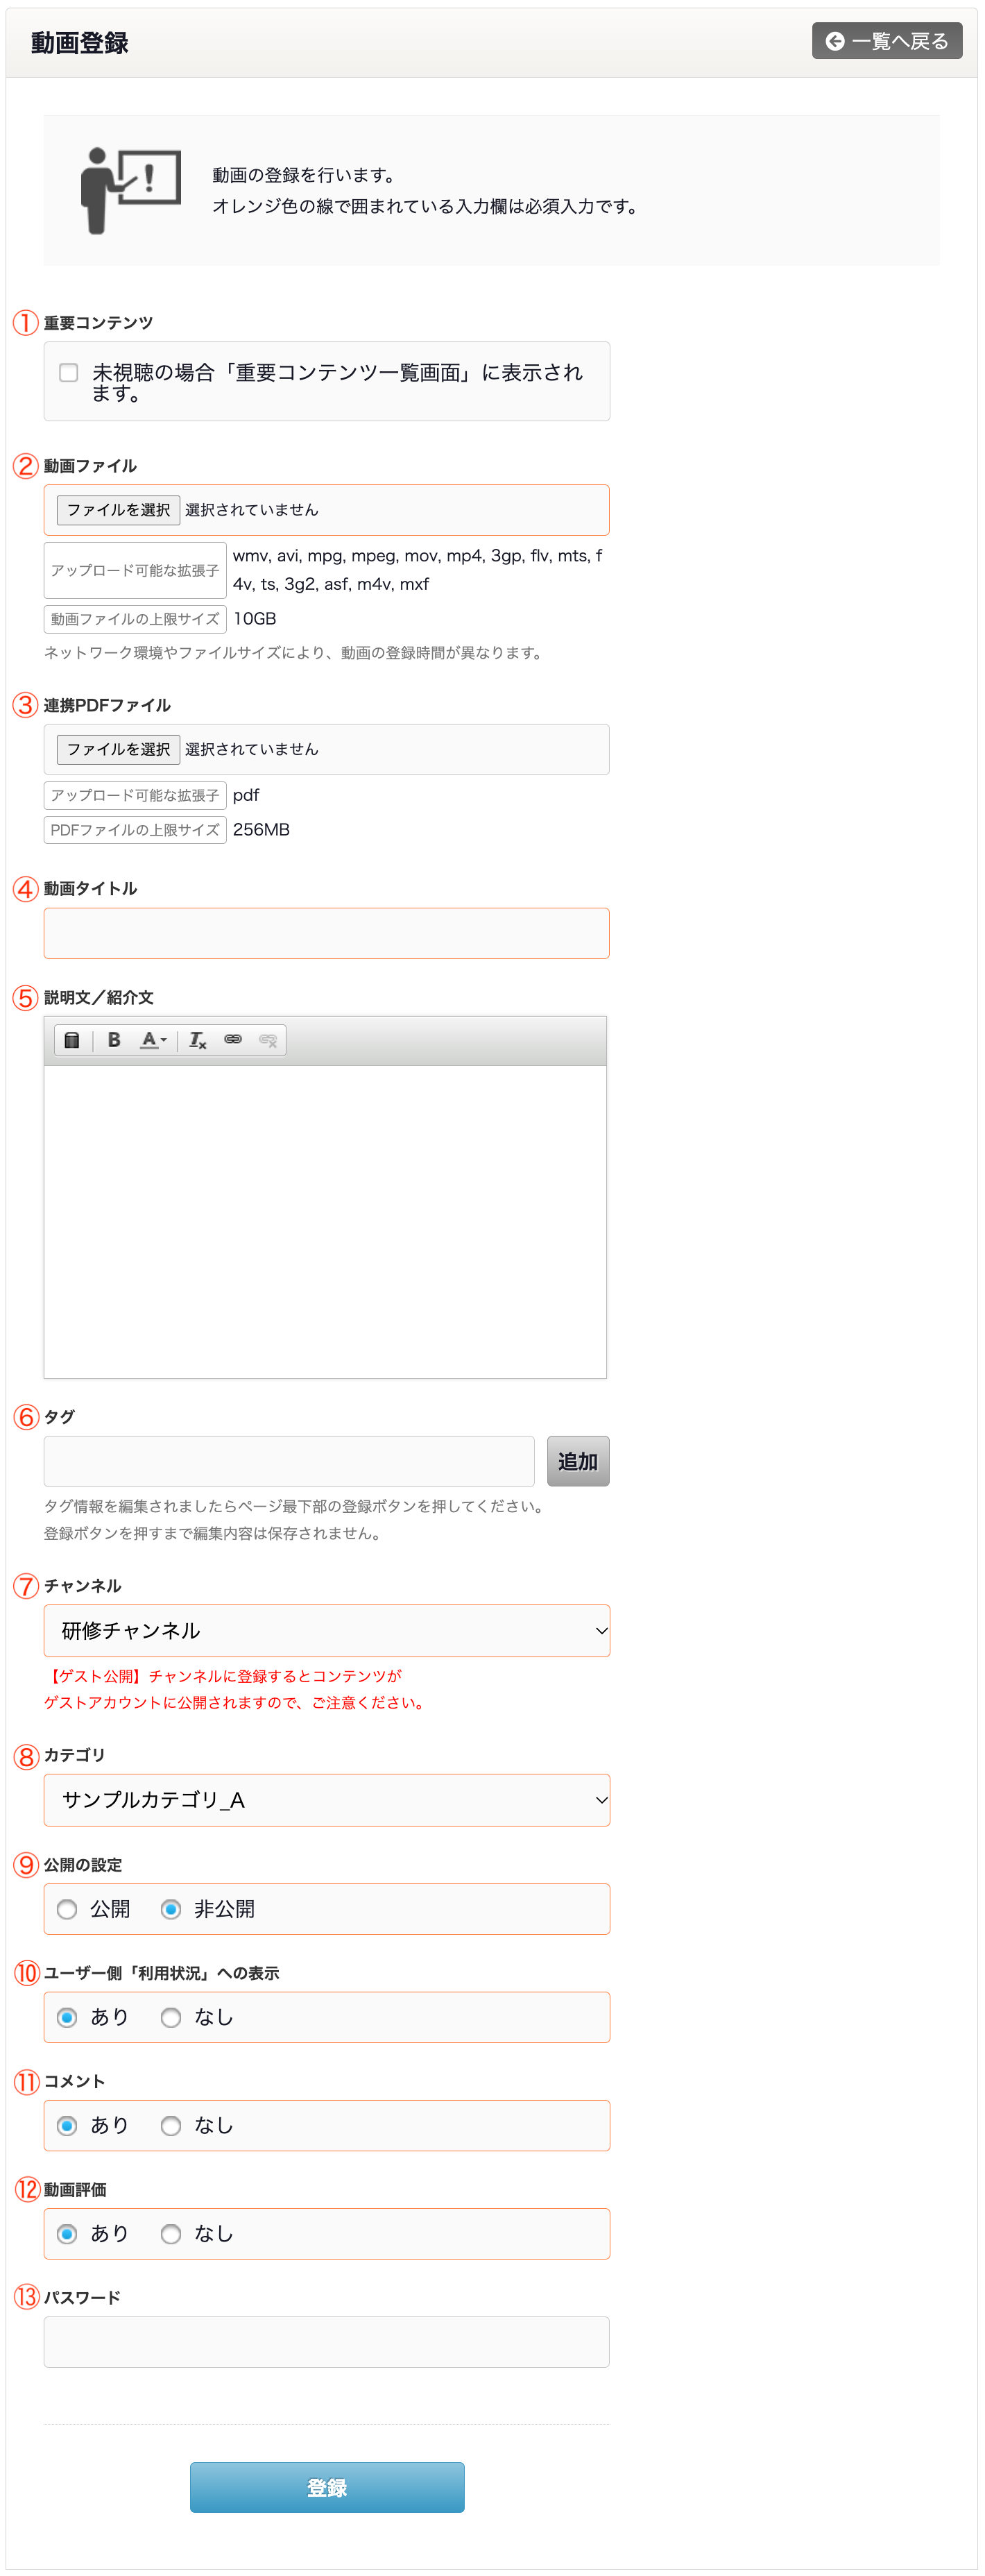Click the 256MB PDF limit text
985x2576 pixels.
click(x=261, y=830)
